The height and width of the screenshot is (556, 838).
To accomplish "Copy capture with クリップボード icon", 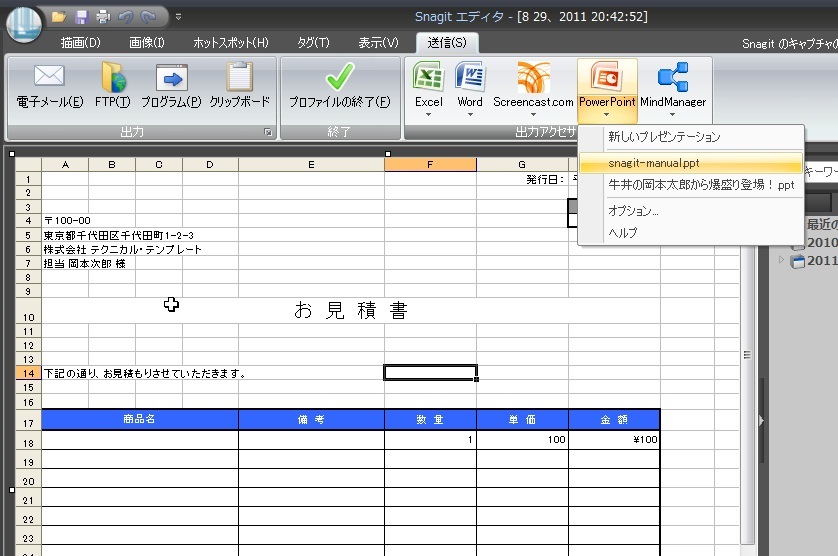I will 239,77.
